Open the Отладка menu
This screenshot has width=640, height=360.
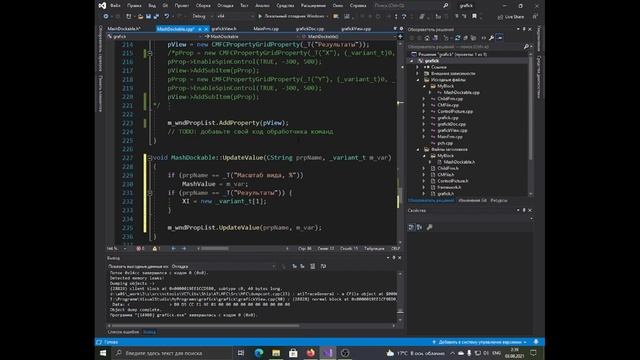225,6
